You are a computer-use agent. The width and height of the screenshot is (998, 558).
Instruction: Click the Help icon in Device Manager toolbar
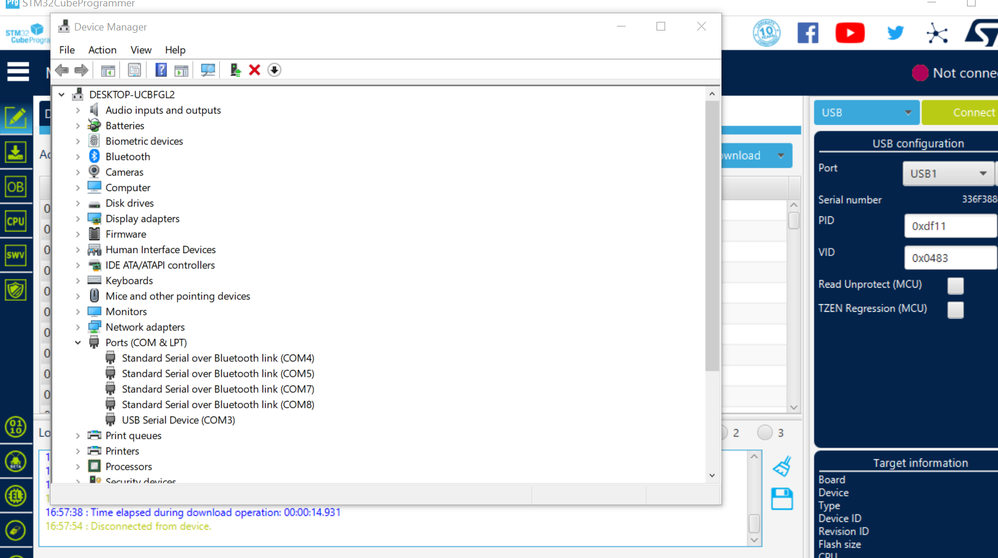161,70
